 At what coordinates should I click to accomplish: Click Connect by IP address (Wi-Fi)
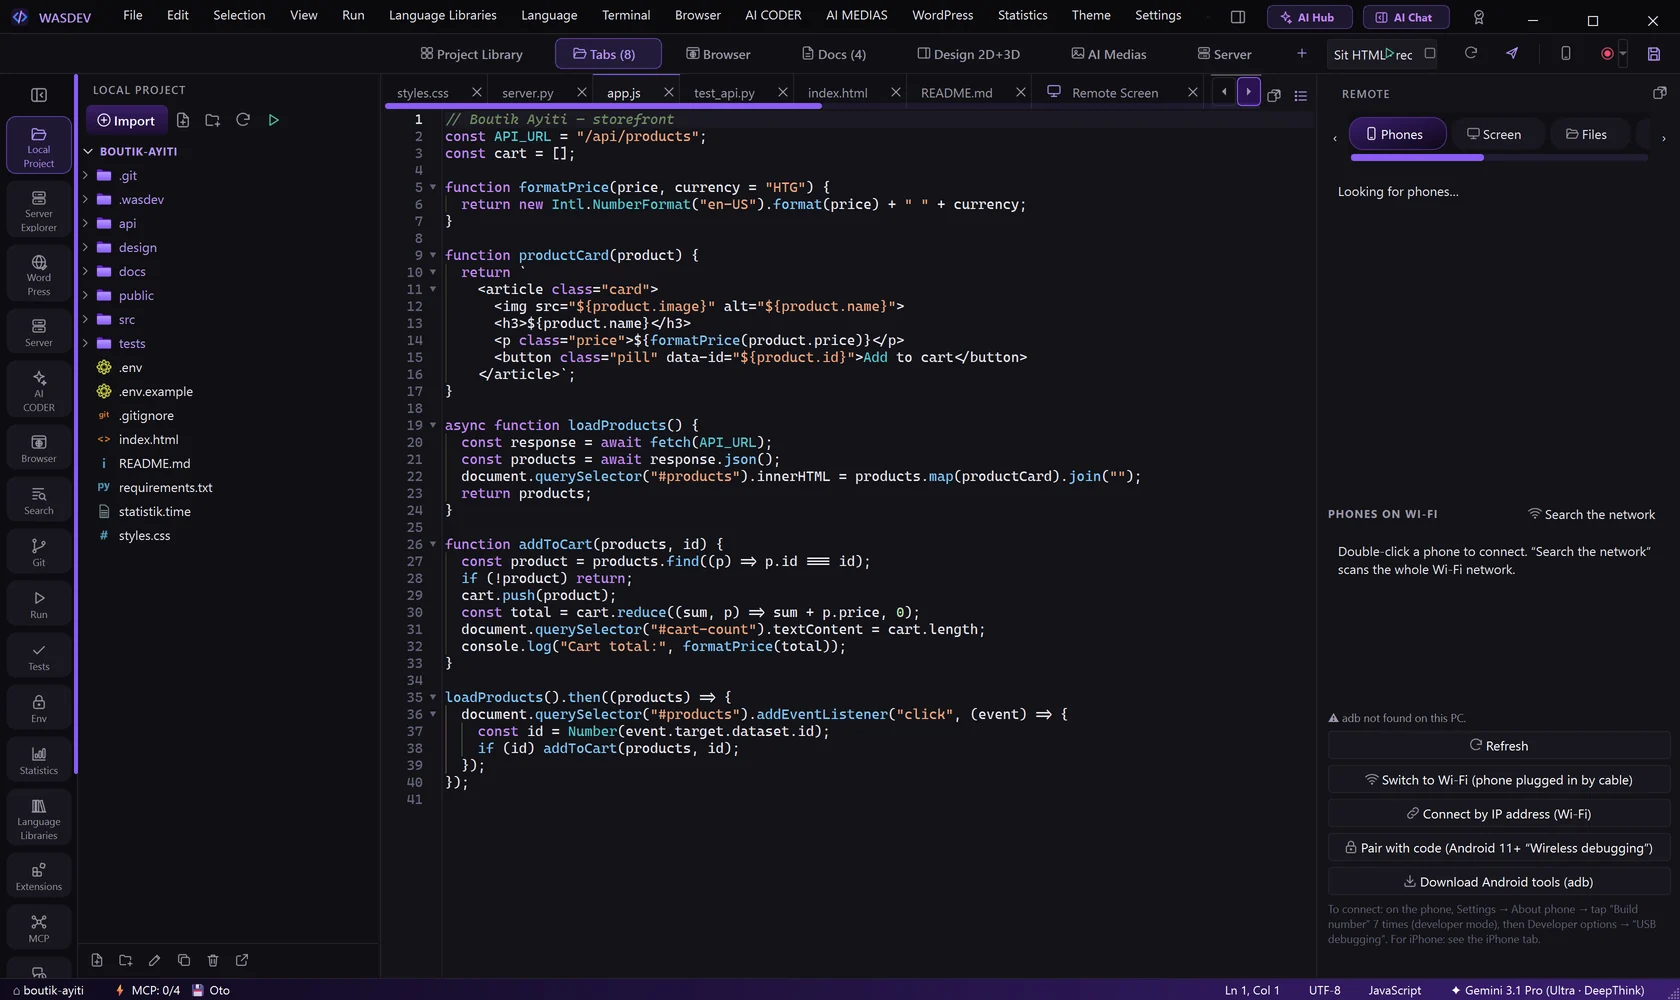pyautogui.click(x=1499, y=814)
